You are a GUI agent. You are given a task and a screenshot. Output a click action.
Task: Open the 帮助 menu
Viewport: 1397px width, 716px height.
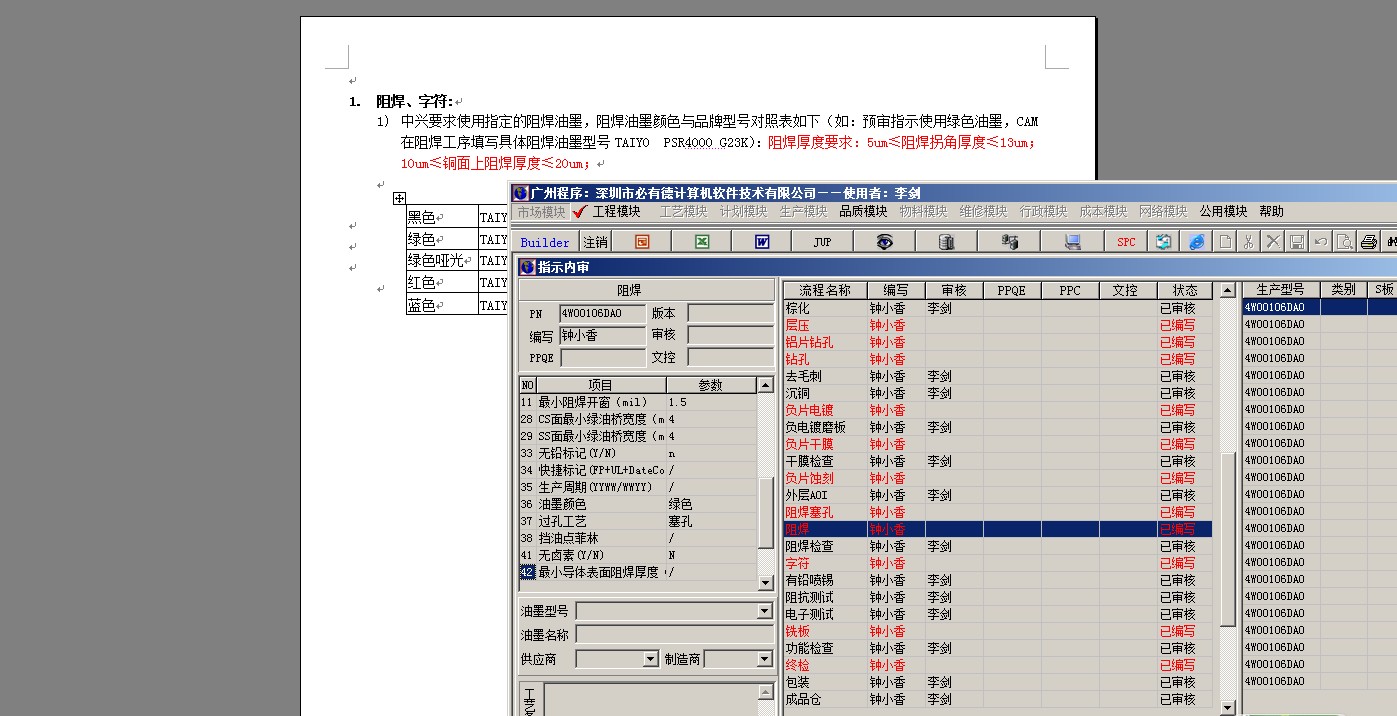tap(1271, 212)
